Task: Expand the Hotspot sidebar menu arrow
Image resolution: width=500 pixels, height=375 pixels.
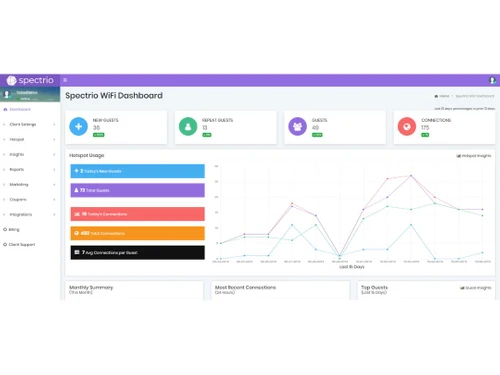Action: click(54, 139)
